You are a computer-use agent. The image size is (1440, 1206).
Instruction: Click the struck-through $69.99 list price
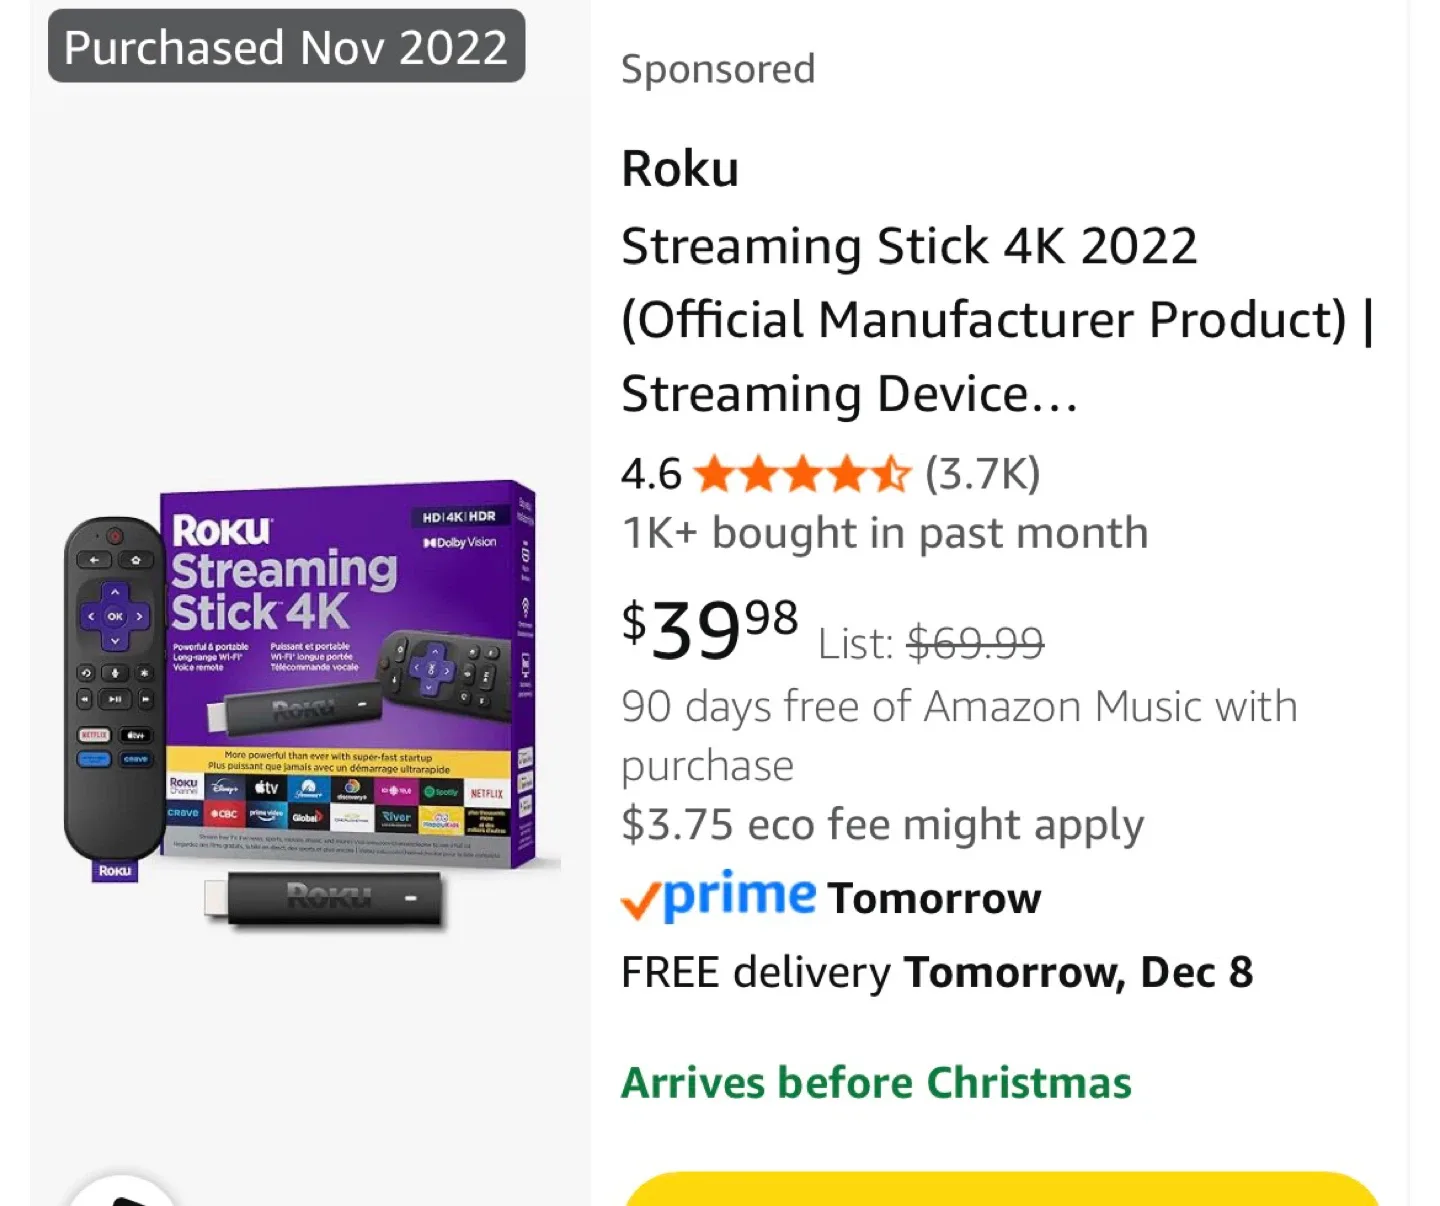coord(975,643)
